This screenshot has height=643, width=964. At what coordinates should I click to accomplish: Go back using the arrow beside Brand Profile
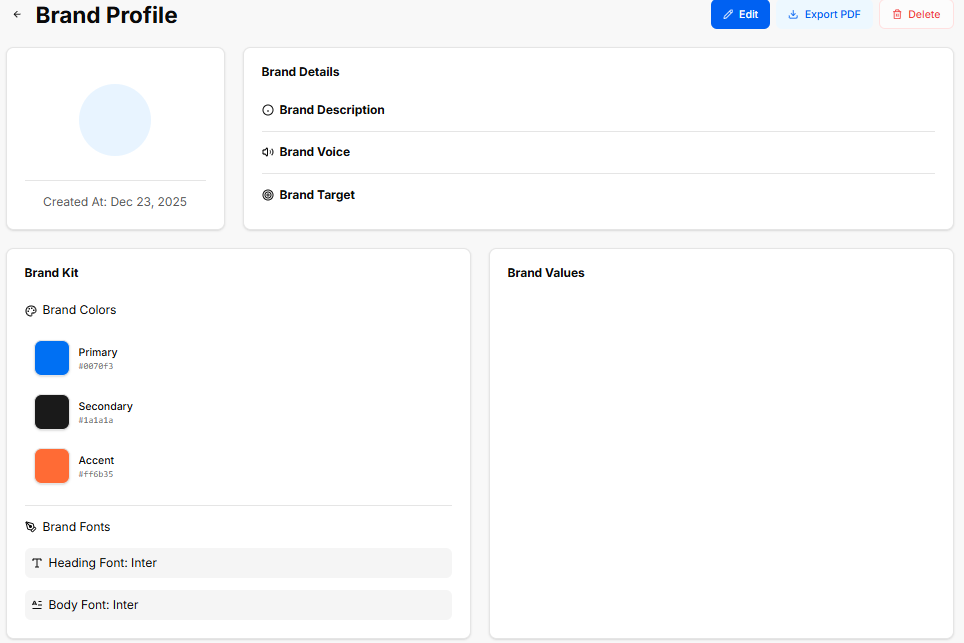pos(17,14)
